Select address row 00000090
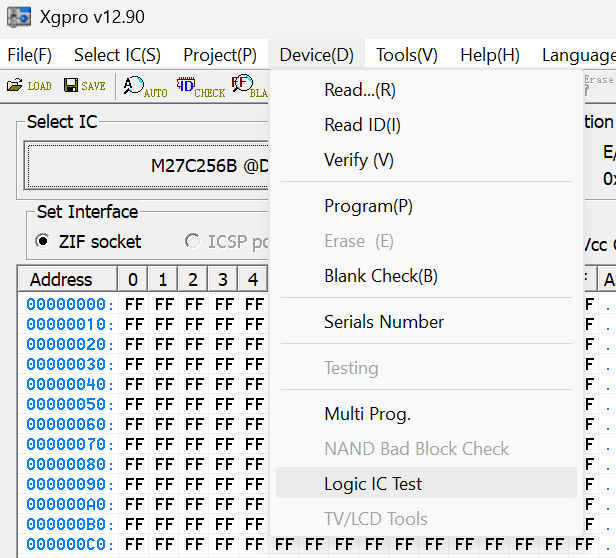This screenshot has width=616, height=558. point(70,485)
